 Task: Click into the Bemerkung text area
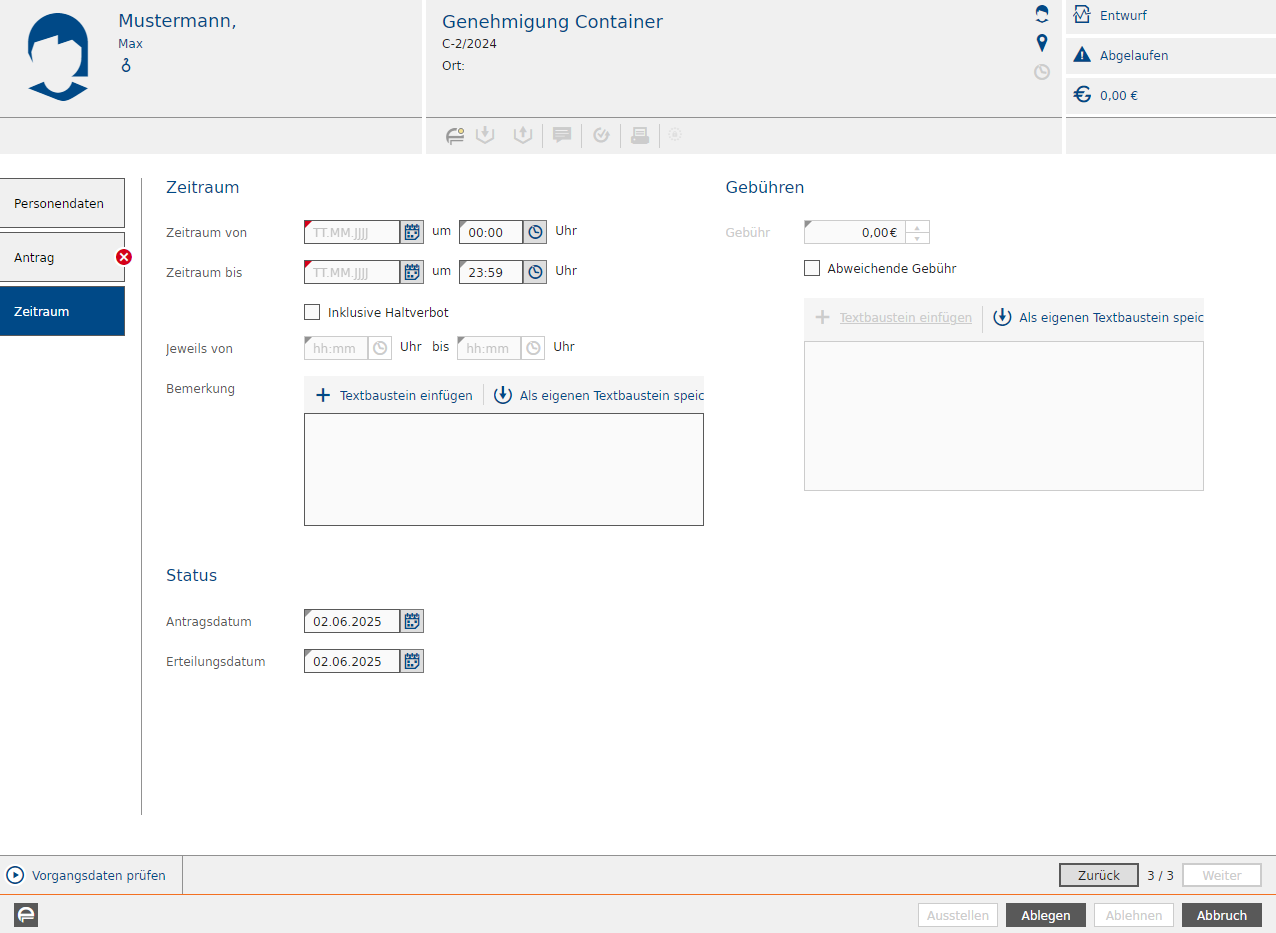[x=503, y=469]
